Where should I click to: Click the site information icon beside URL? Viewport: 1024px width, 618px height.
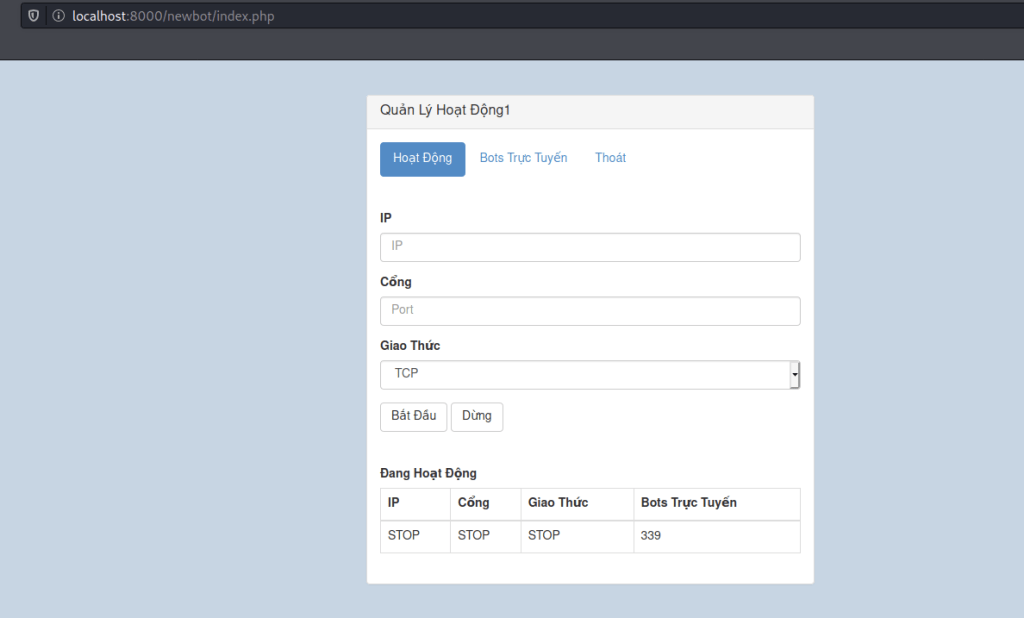click(x=58, y=16)
